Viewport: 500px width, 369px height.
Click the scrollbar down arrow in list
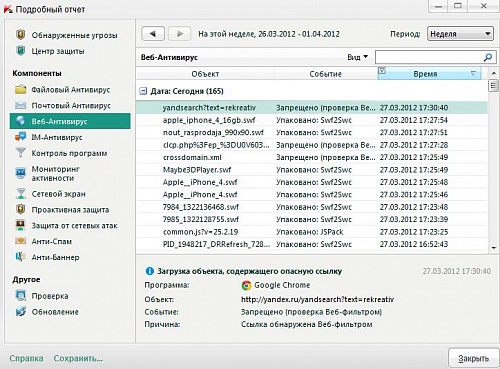click(493, 248)
